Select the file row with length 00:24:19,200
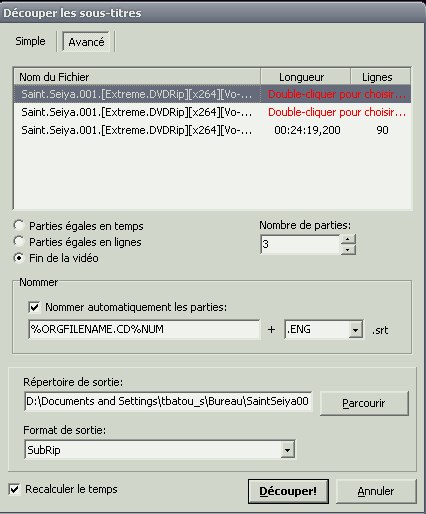 coord(212,130)
